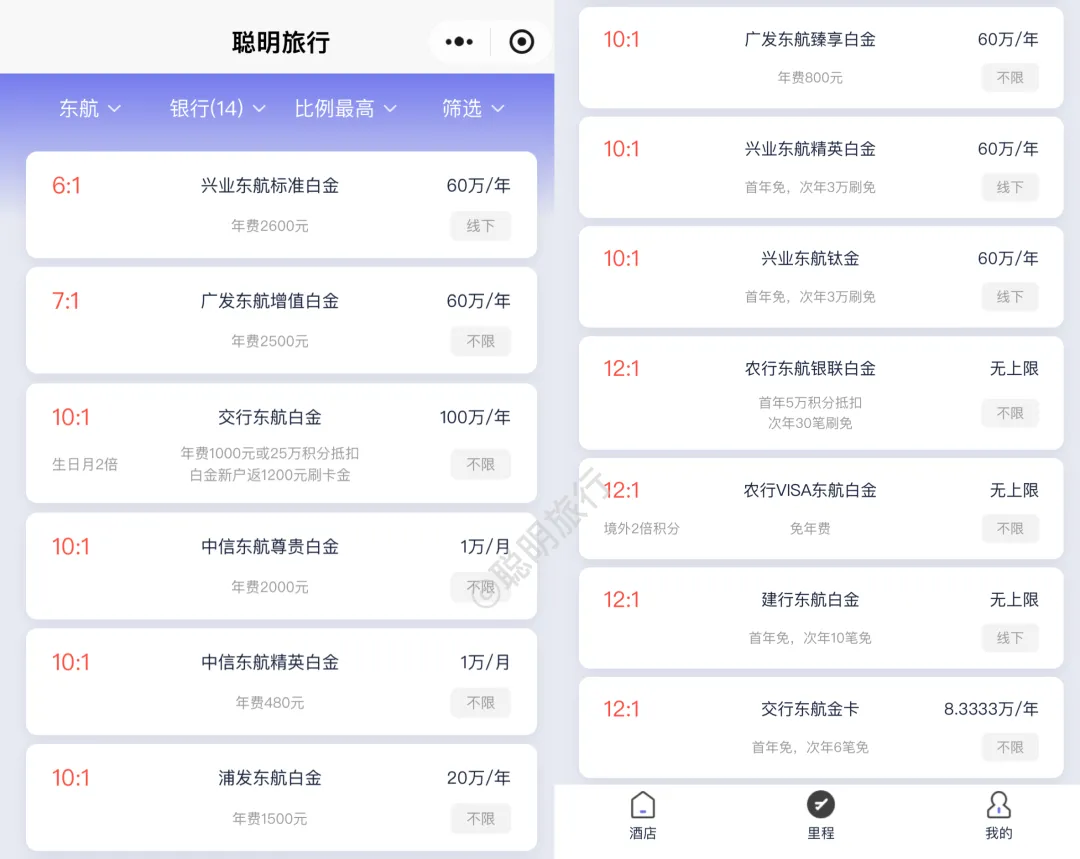Open 农行VISA东航白金 card details
Viewport: 1080px width, 859px height.
810,491
